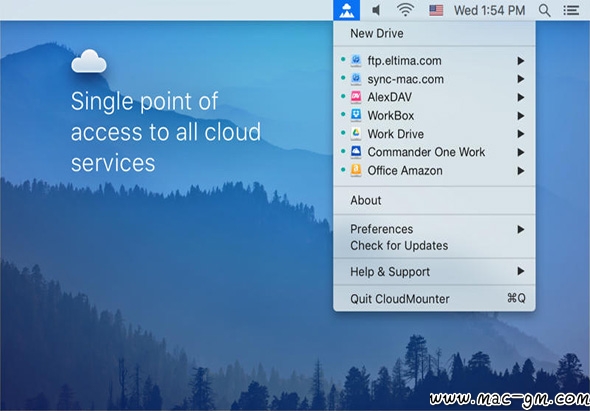Click the ftp.eltima.com drive icon
The width and height of the screenshot is (590, 411).
coord(356,61)
